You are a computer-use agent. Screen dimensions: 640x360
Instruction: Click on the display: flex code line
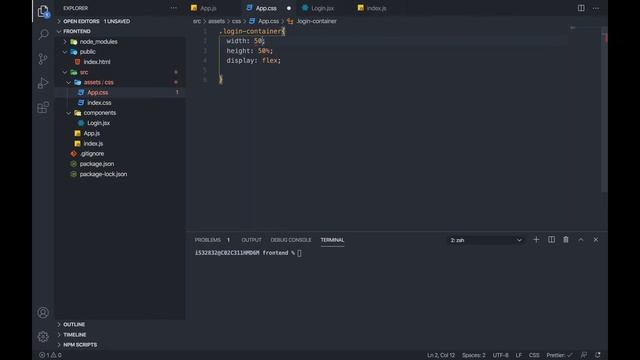point(253,60)
